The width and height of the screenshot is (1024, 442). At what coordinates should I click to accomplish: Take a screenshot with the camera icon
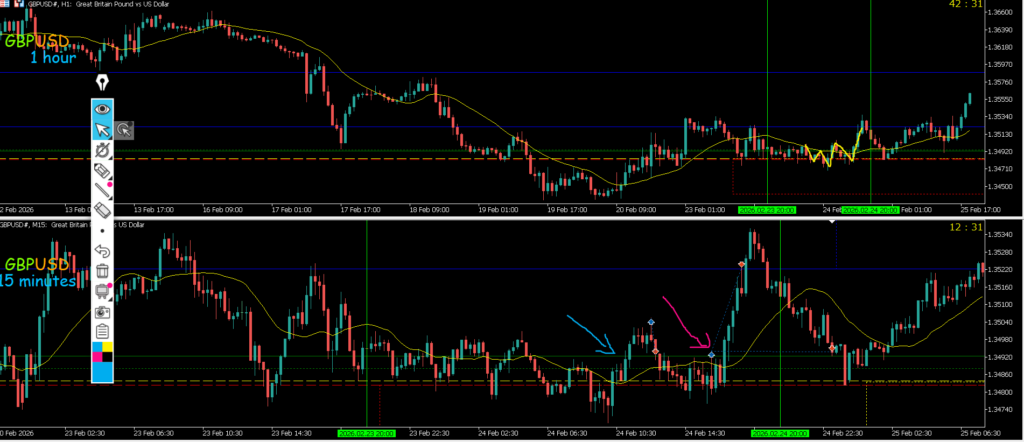(101, 311)
